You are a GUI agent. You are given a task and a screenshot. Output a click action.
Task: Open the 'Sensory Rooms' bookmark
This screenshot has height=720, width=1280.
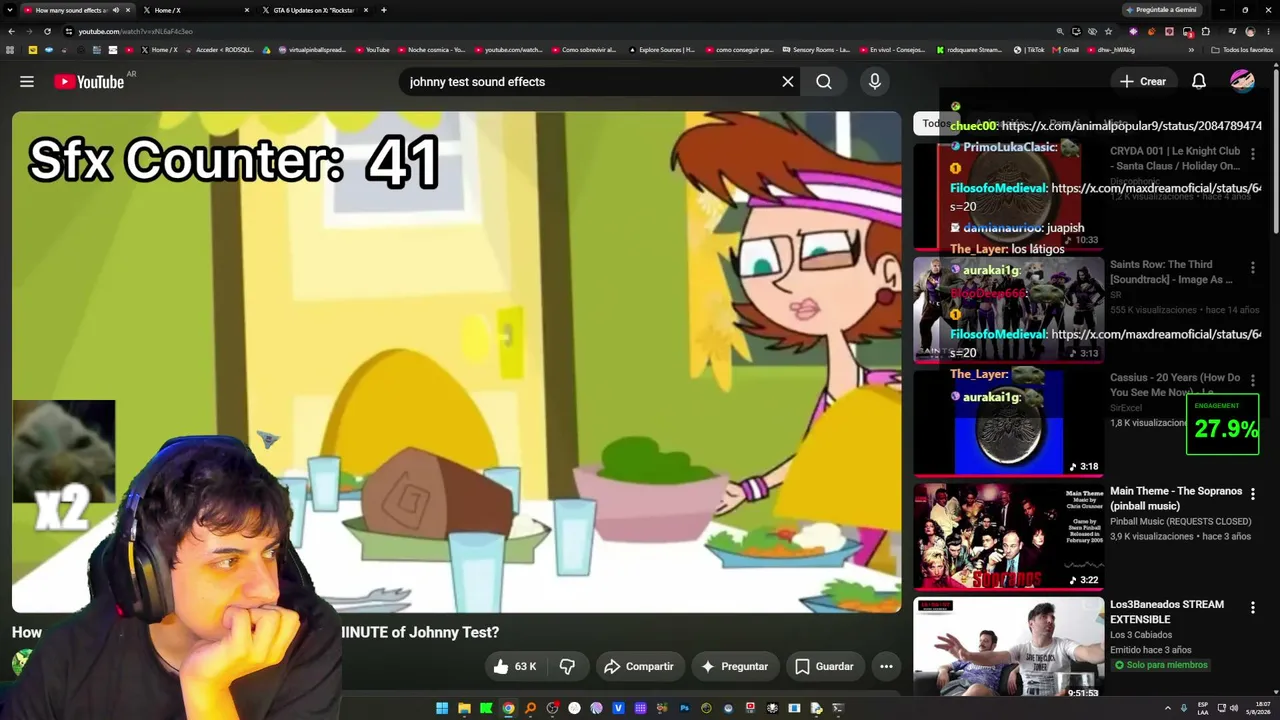coord(816,49)
